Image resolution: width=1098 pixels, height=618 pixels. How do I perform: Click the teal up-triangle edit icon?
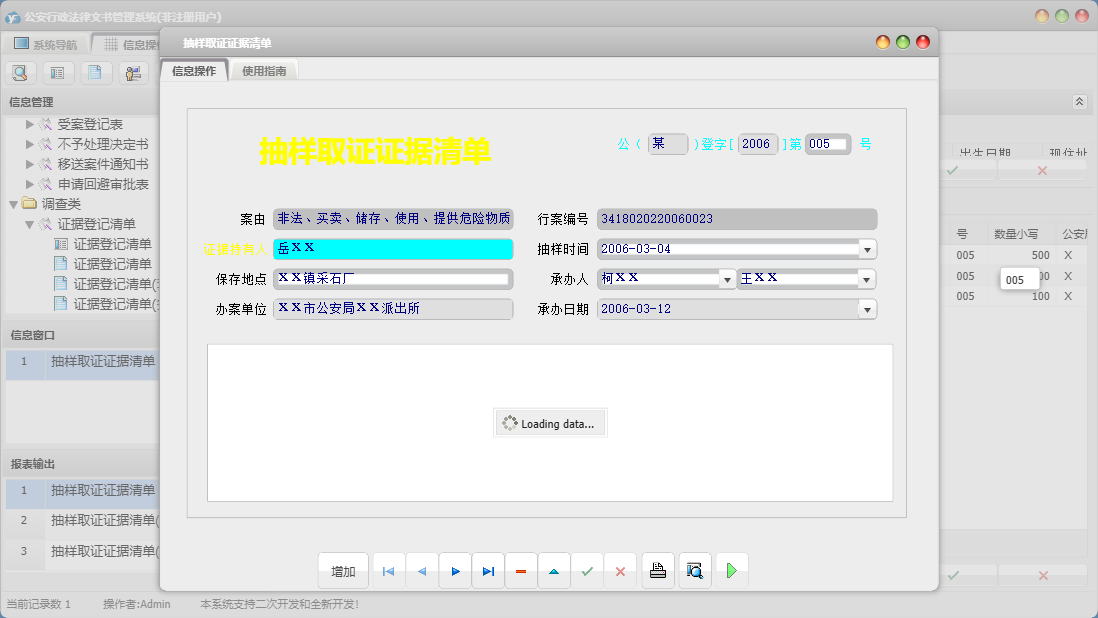(x=554, y=571)
